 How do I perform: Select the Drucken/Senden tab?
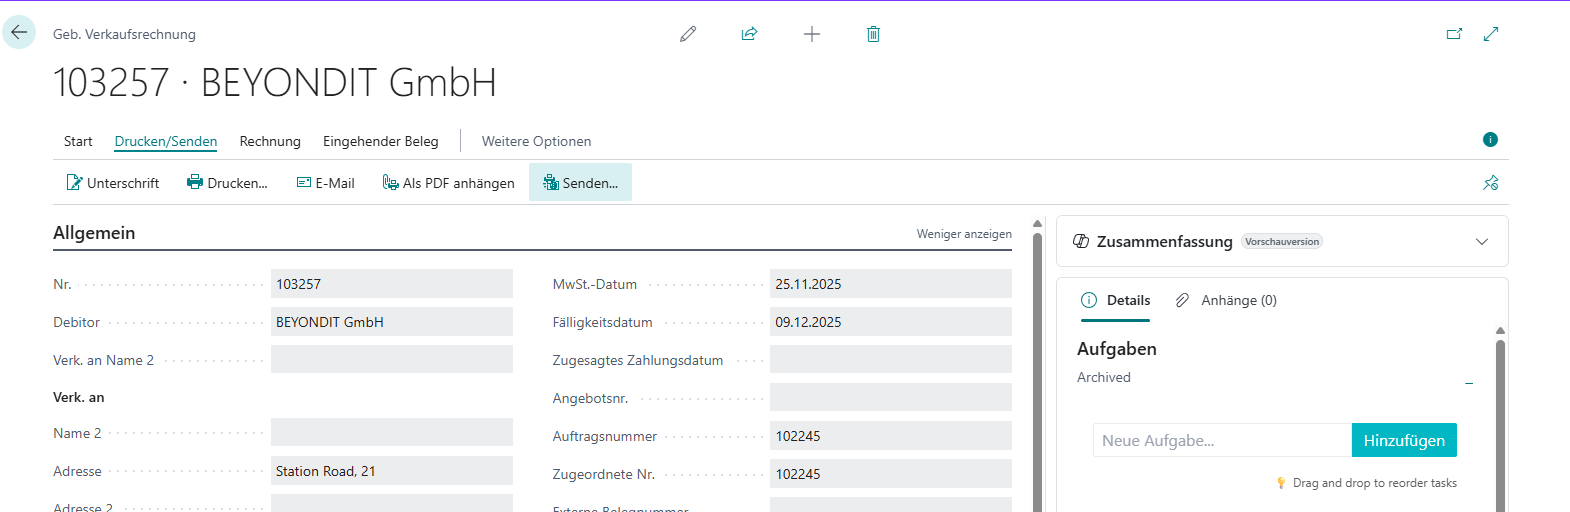[166, 141]
